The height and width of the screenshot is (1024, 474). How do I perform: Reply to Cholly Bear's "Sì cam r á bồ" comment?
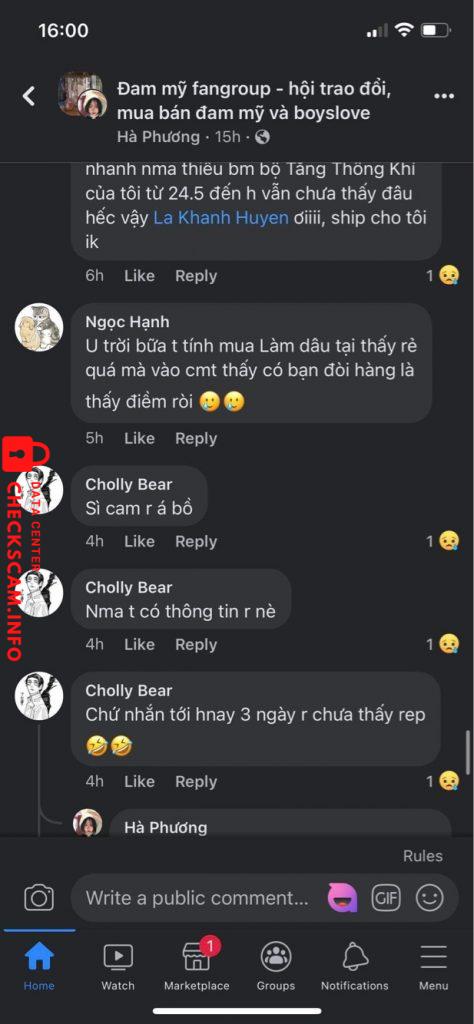[x=196, y=541]
